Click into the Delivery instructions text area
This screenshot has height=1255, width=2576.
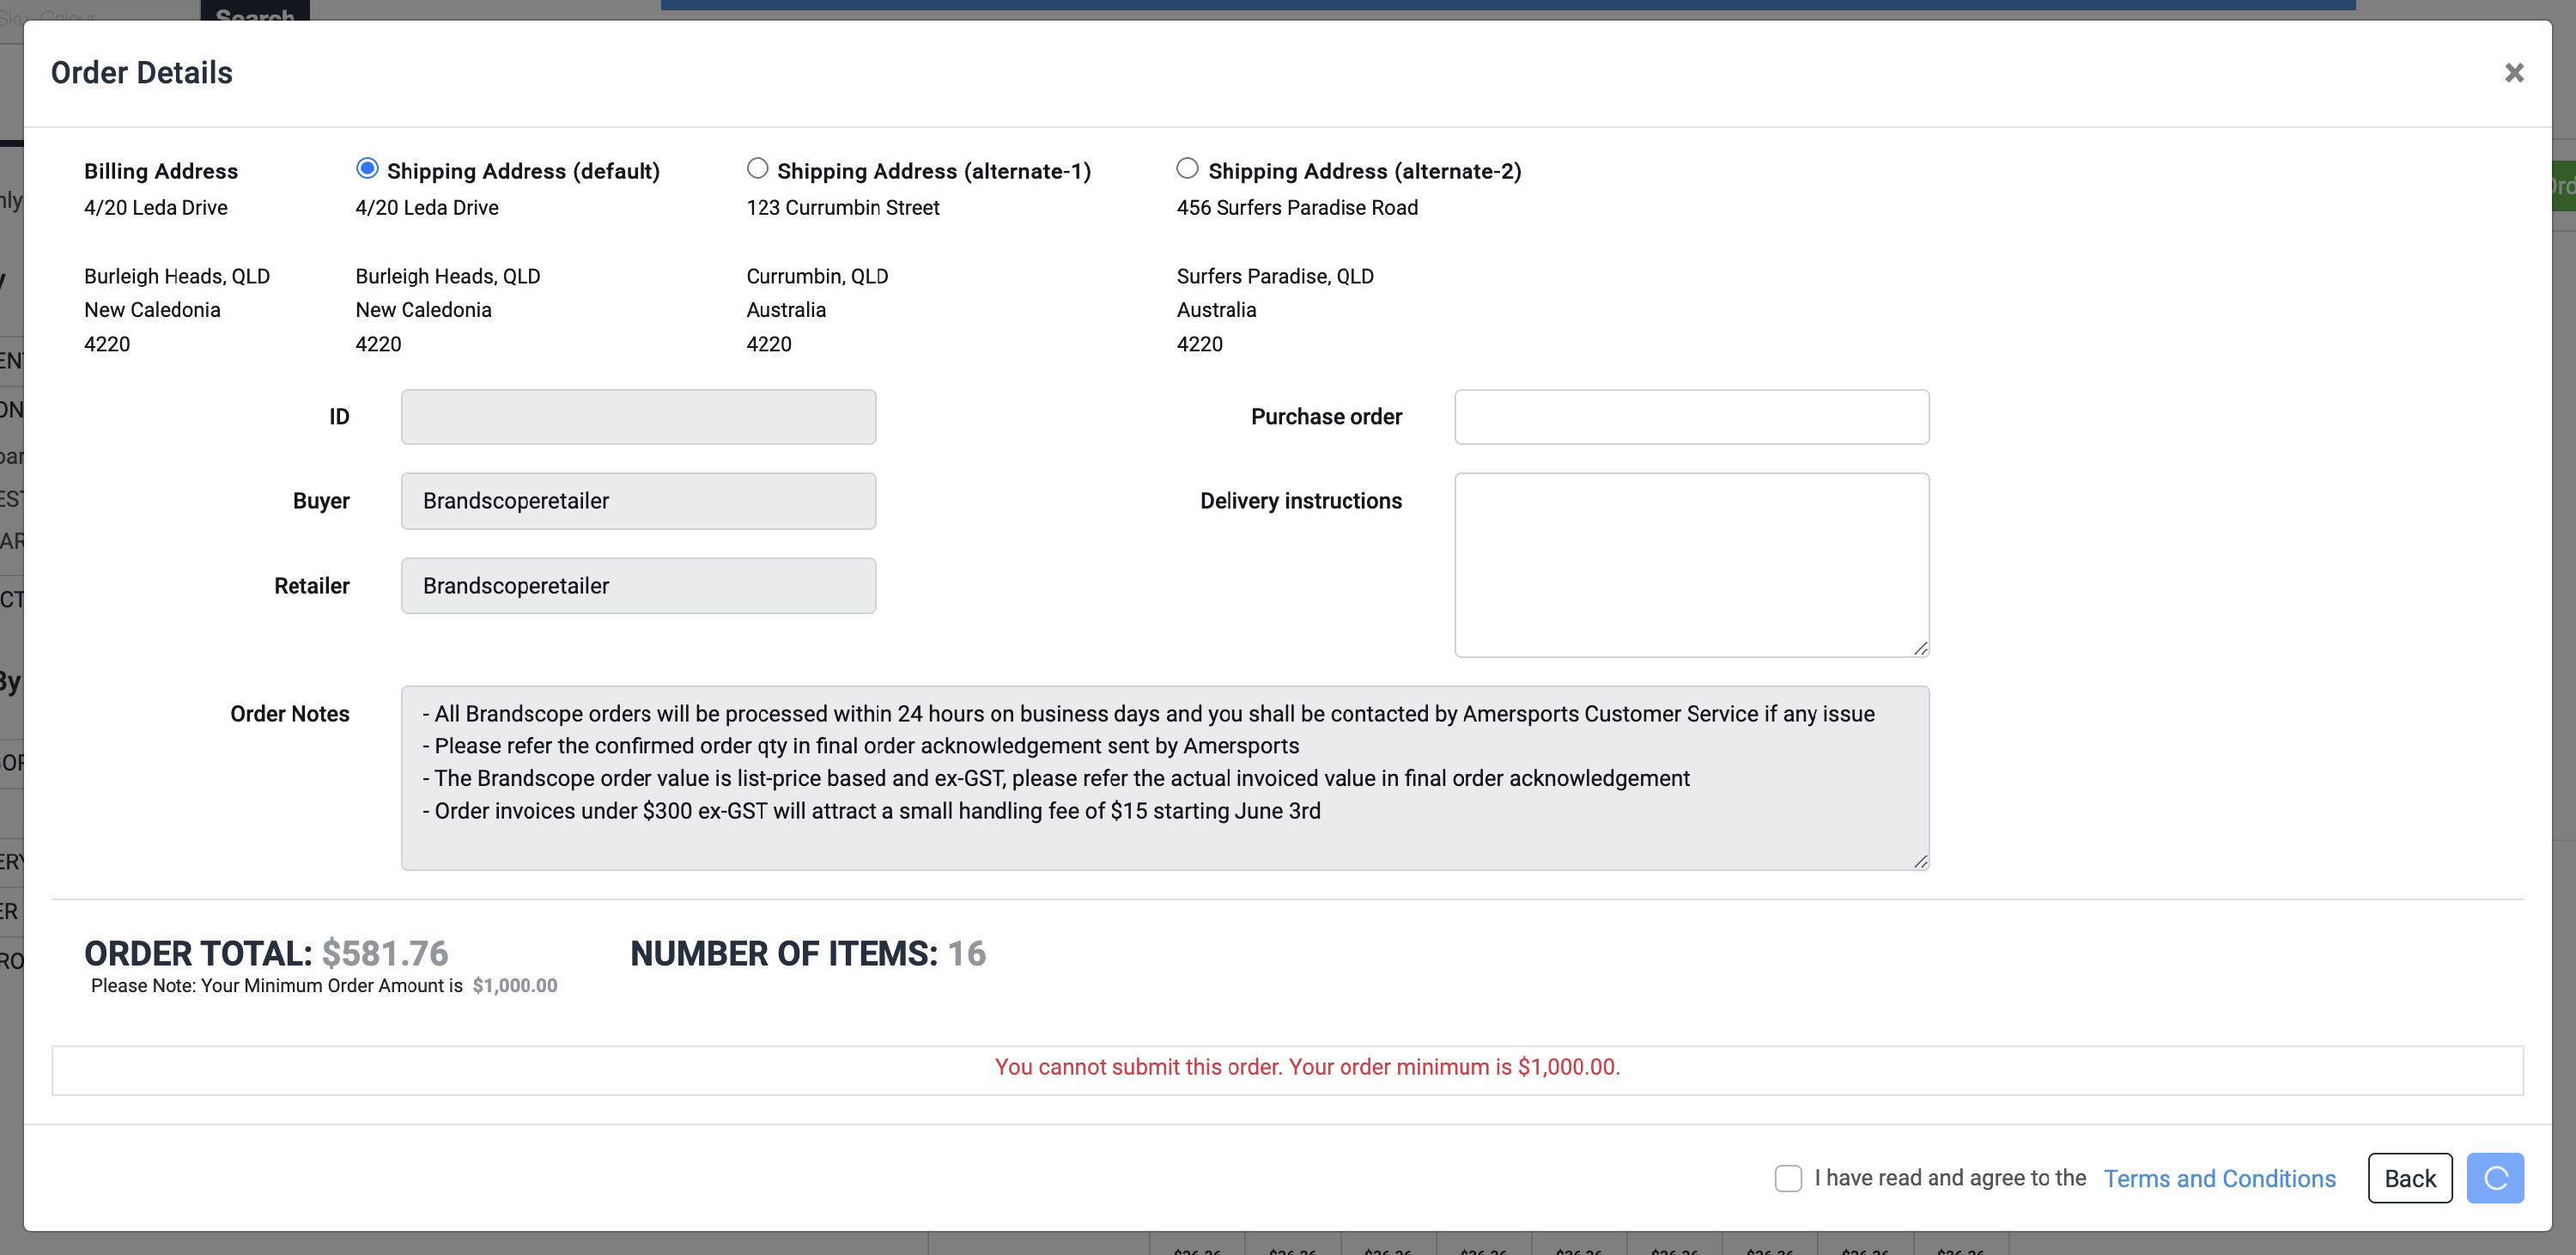point(1692,565)
